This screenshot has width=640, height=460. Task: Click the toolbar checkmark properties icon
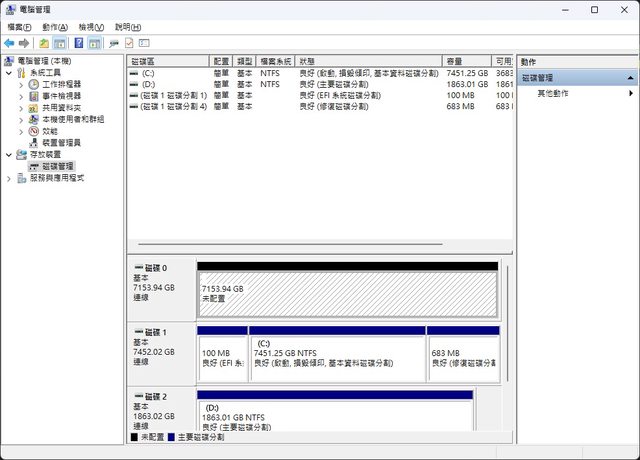[x=129, y=44]
